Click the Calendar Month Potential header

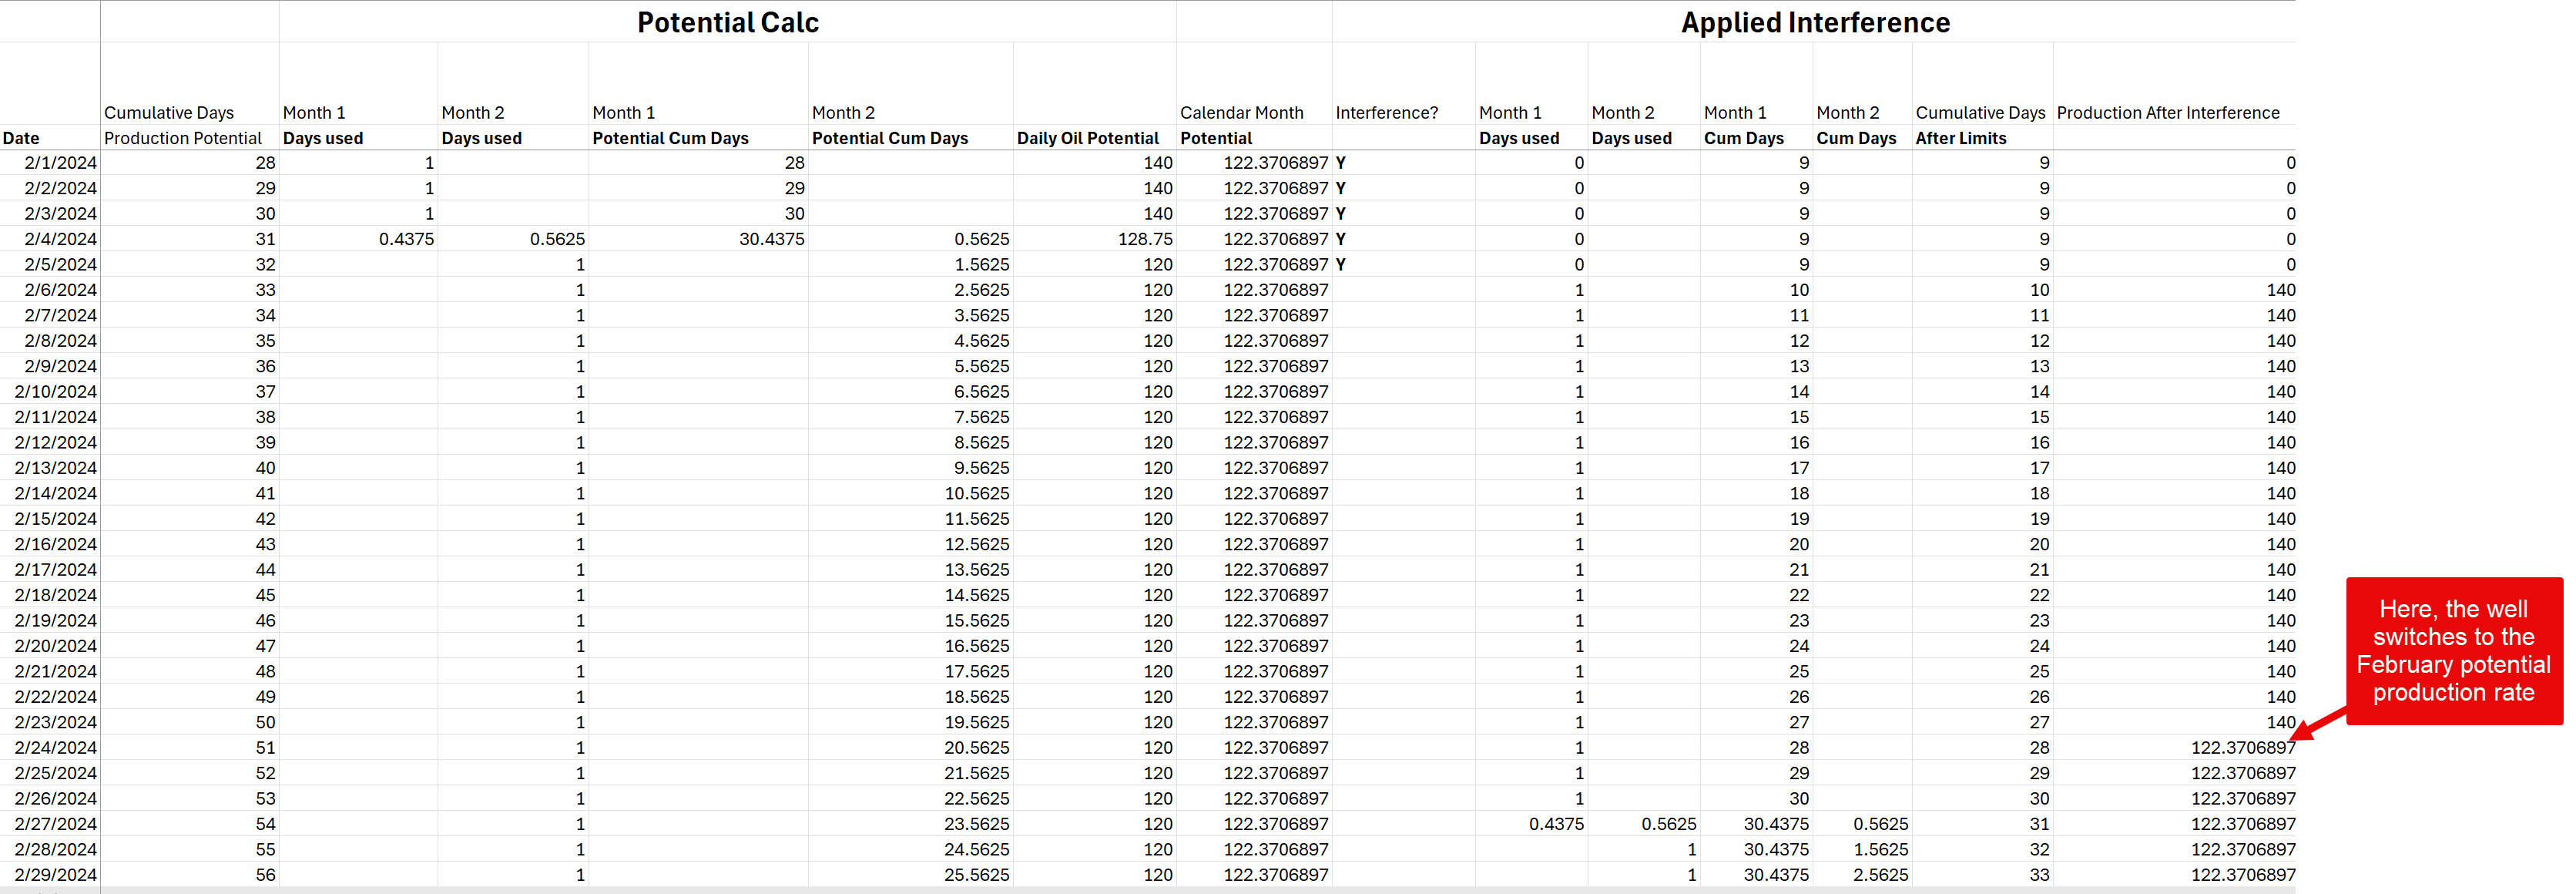click(1241, 125)
